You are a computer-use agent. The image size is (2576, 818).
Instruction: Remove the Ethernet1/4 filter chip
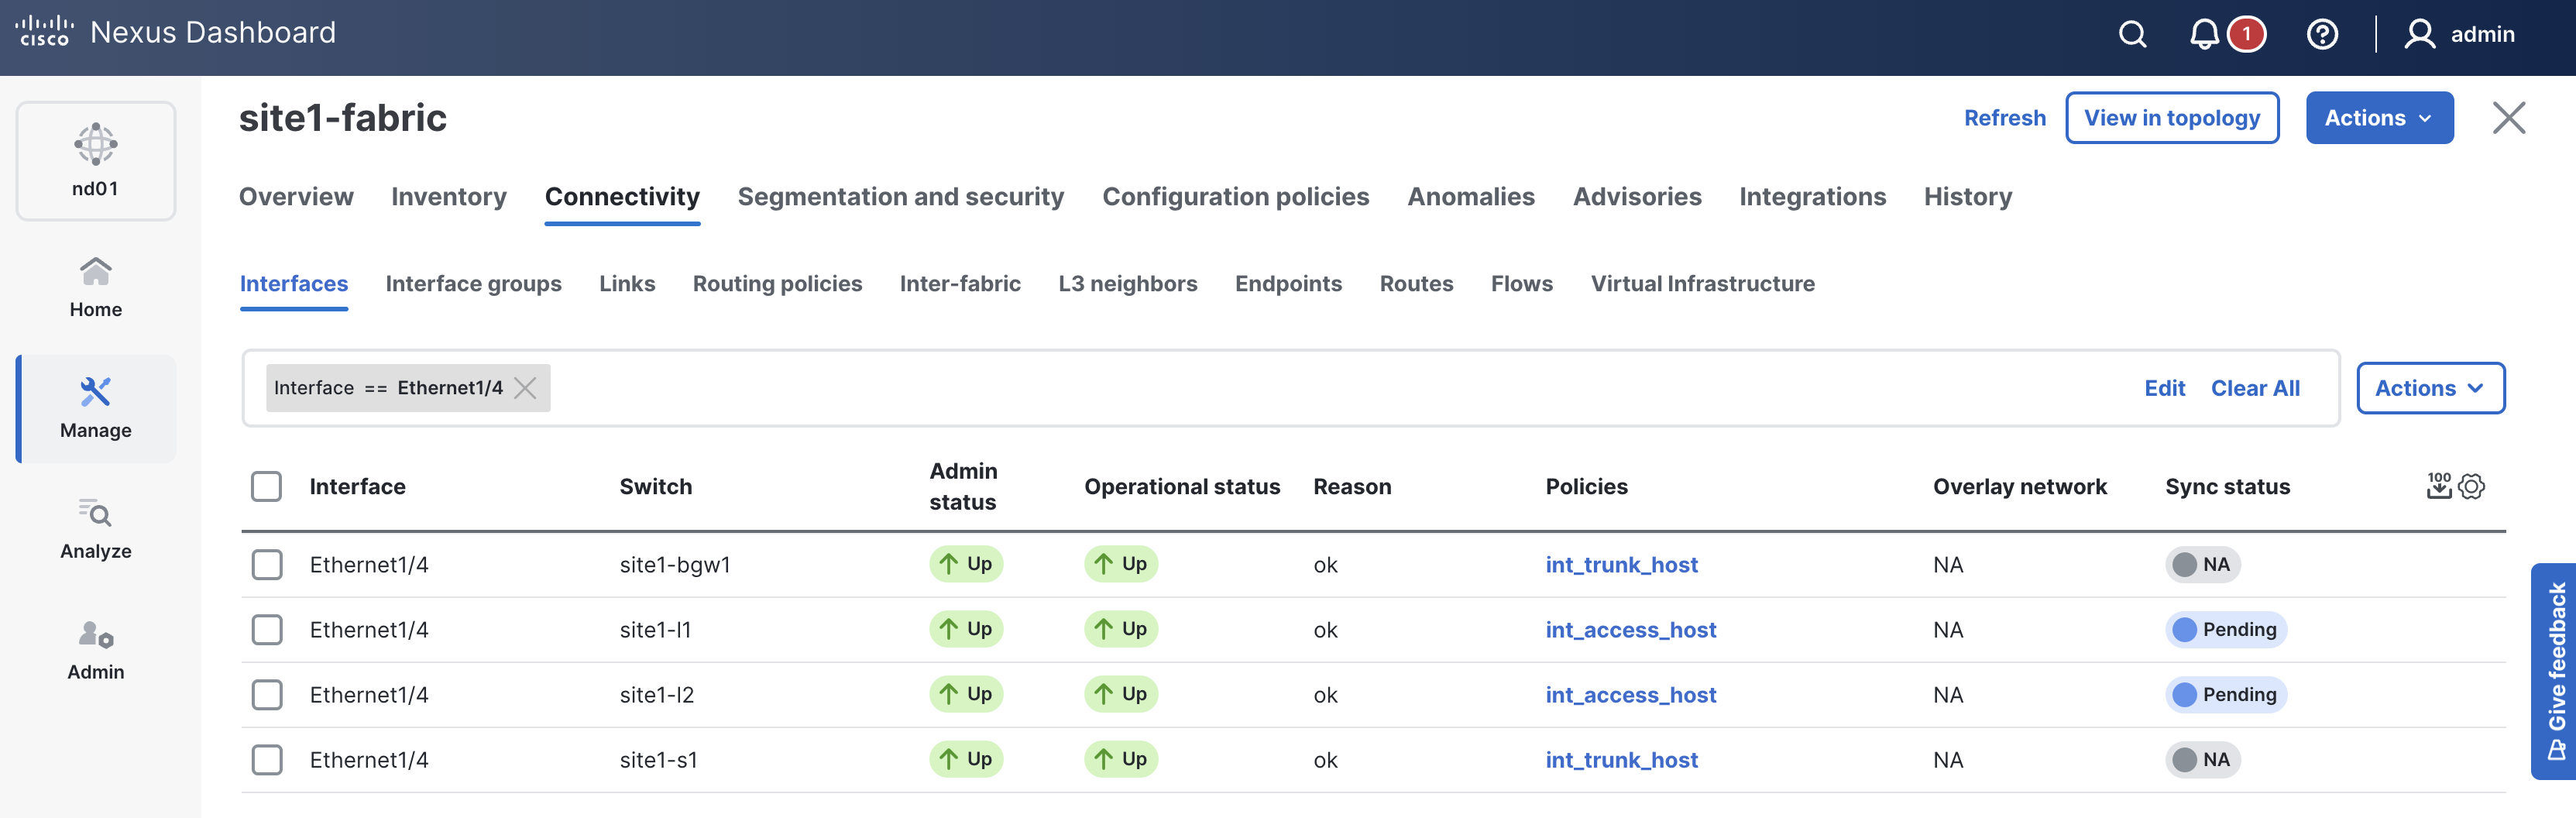[525, 388]
